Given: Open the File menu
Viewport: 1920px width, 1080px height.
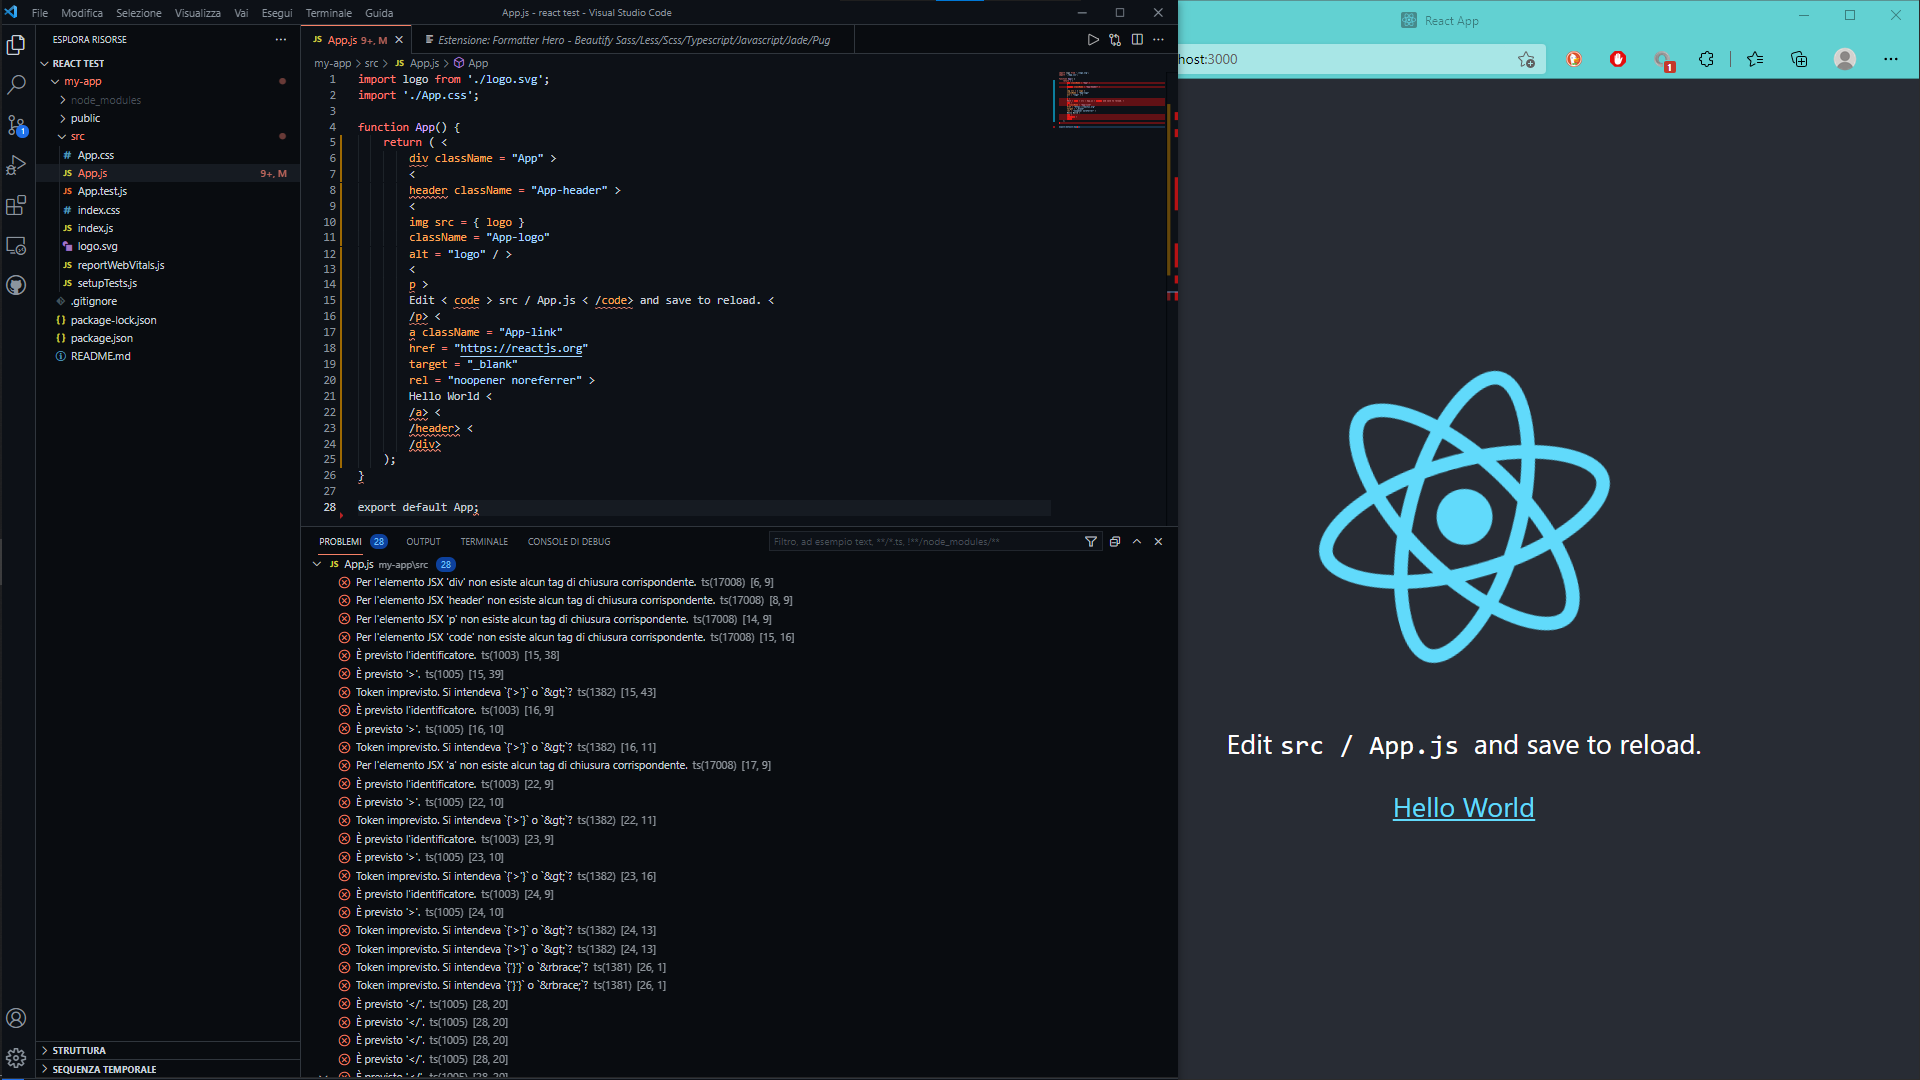Looking at the screenshot, I should pyautogui.click(x=40, y=13).
